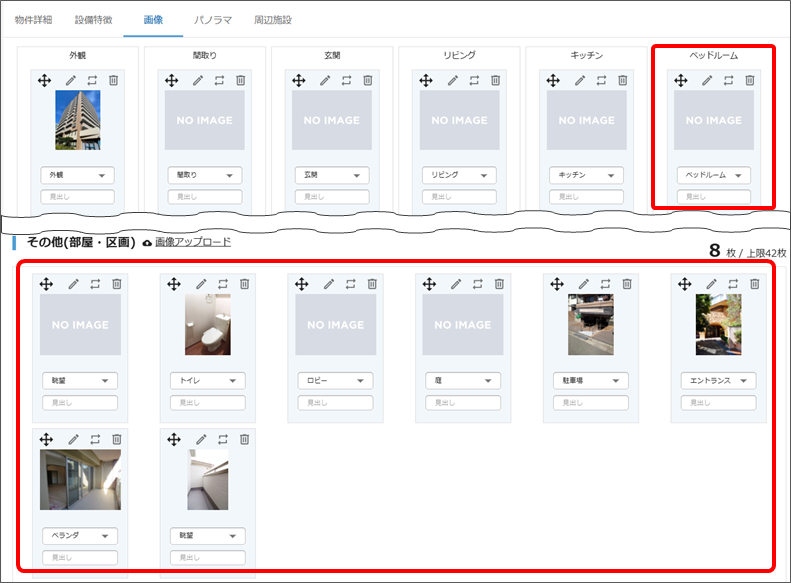791x583 pixels.
Task: Click pencil edit icon on 間取り card
Action: click(198, 80)
